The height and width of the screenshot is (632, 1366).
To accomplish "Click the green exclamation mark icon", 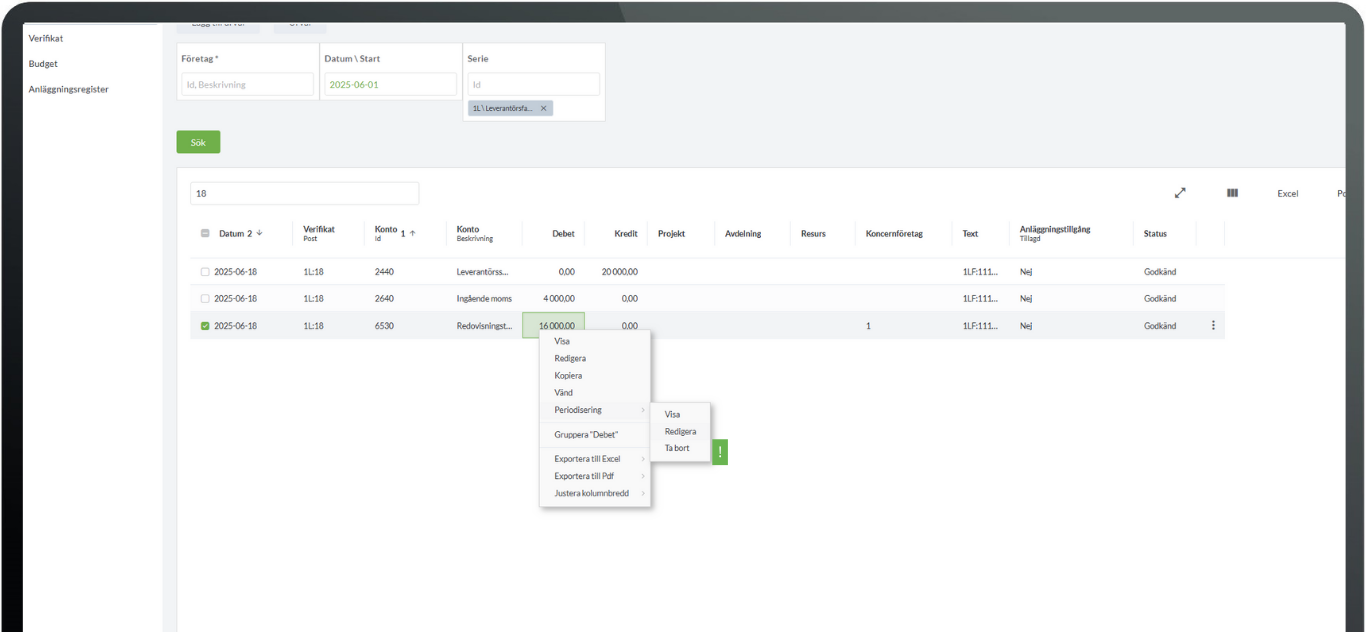I will (x=720, y=452).
